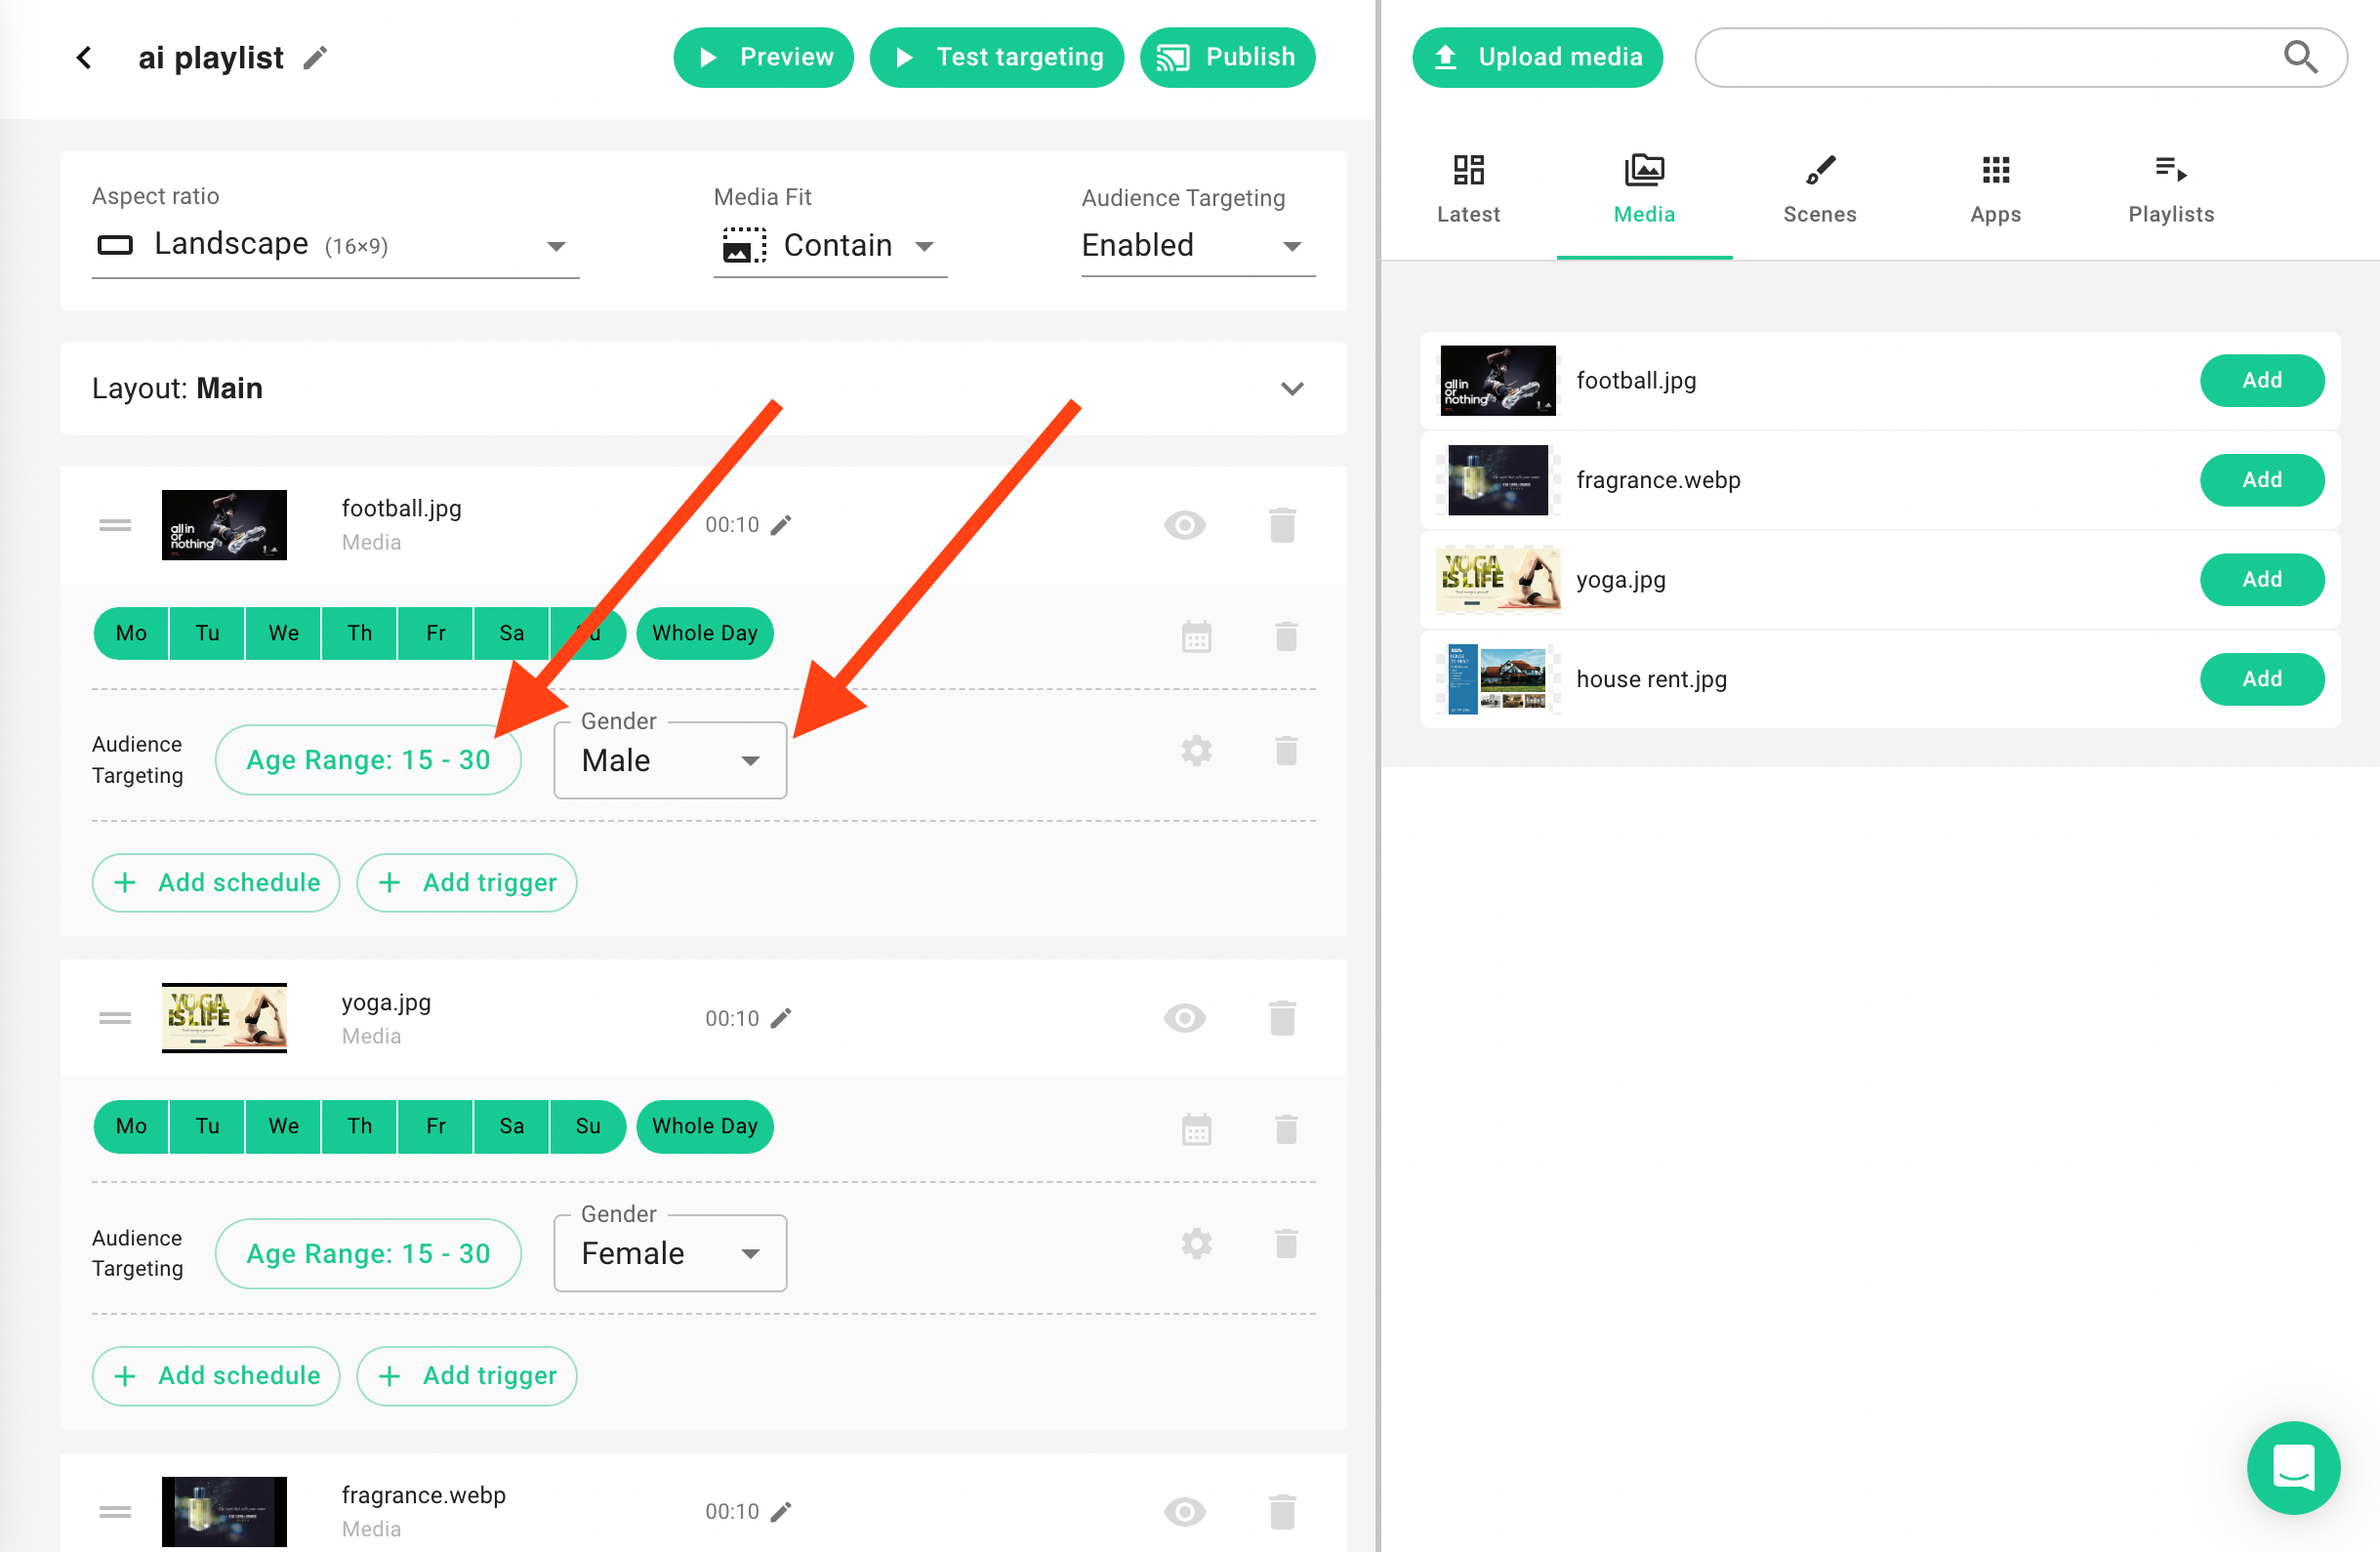The height and width of the screenshot is (1552, 2380).
Task: Open the chat support bubble
Action: (x=2292, y=1467)
